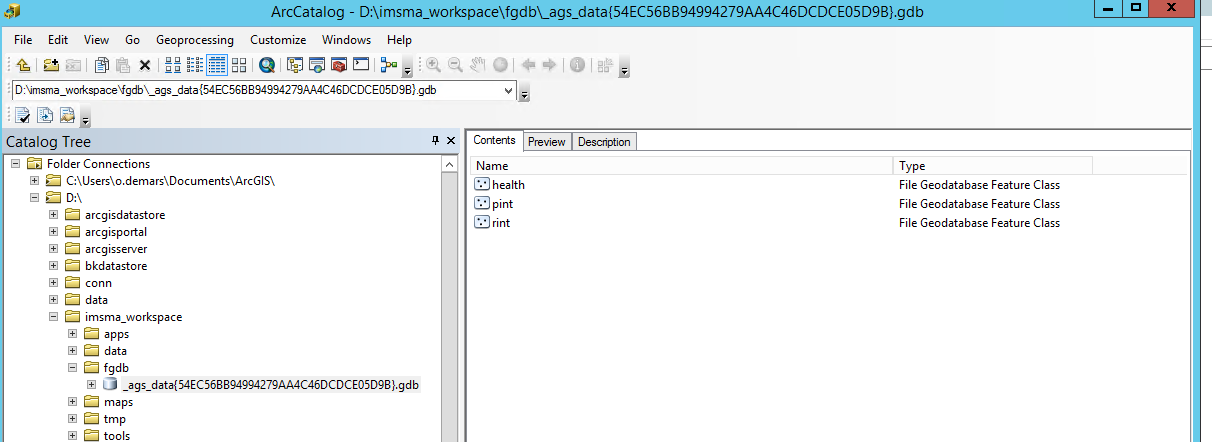Collapse the fgdb folder node
The width and height of the screenshot is (1212, 442).
point(72,368)
